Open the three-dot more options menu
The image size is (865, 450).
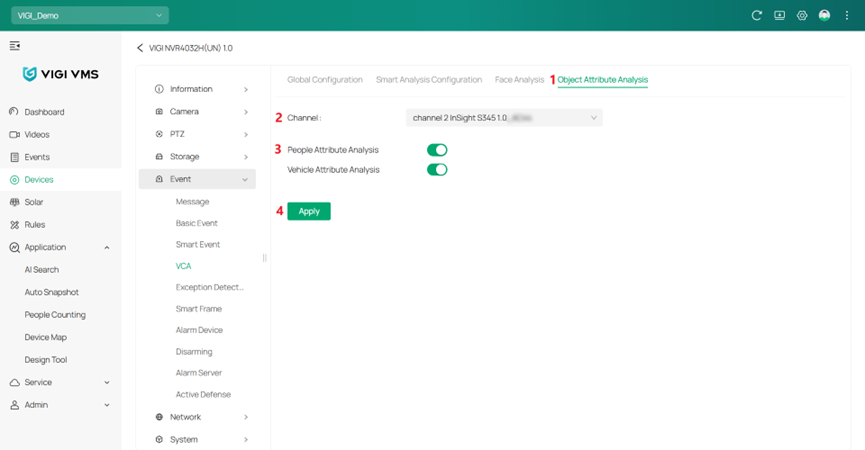(x=847, y=16)
